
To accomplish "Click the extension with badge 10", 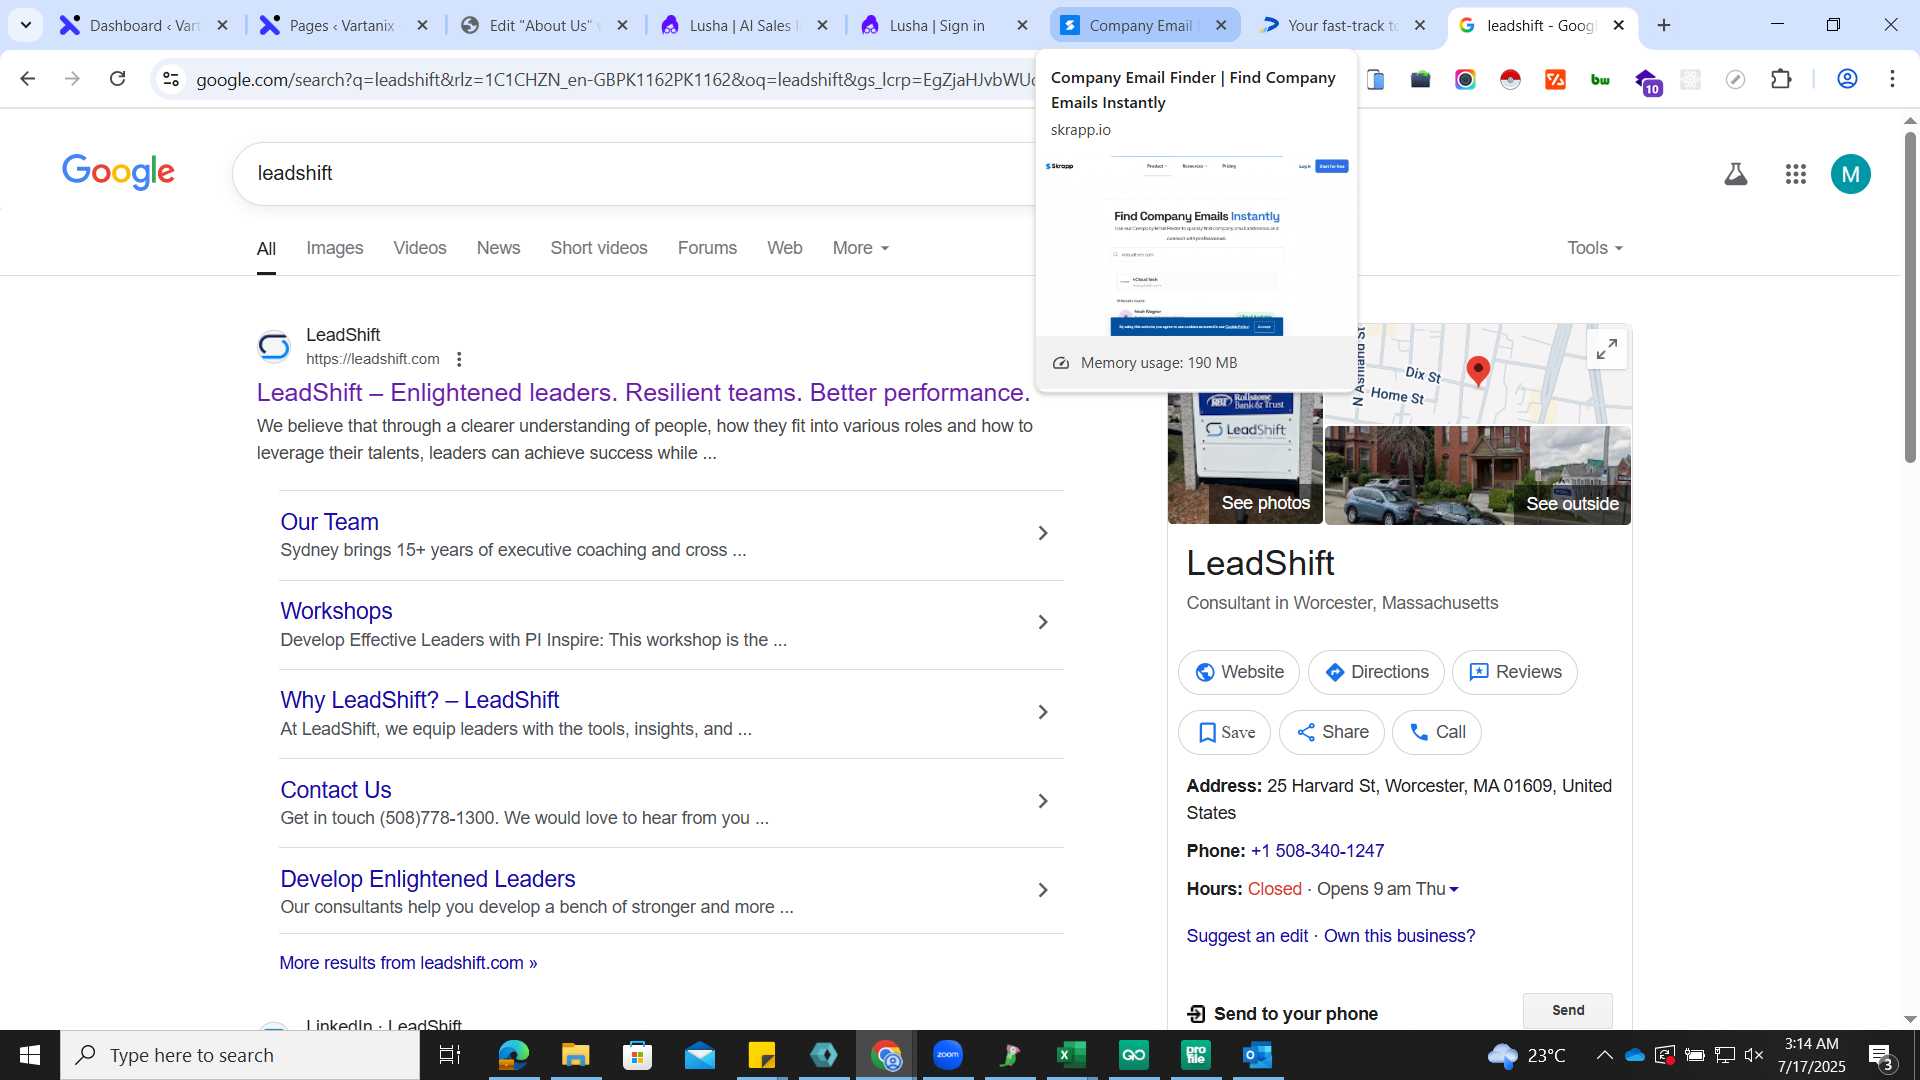I will tap(1646, 80).
